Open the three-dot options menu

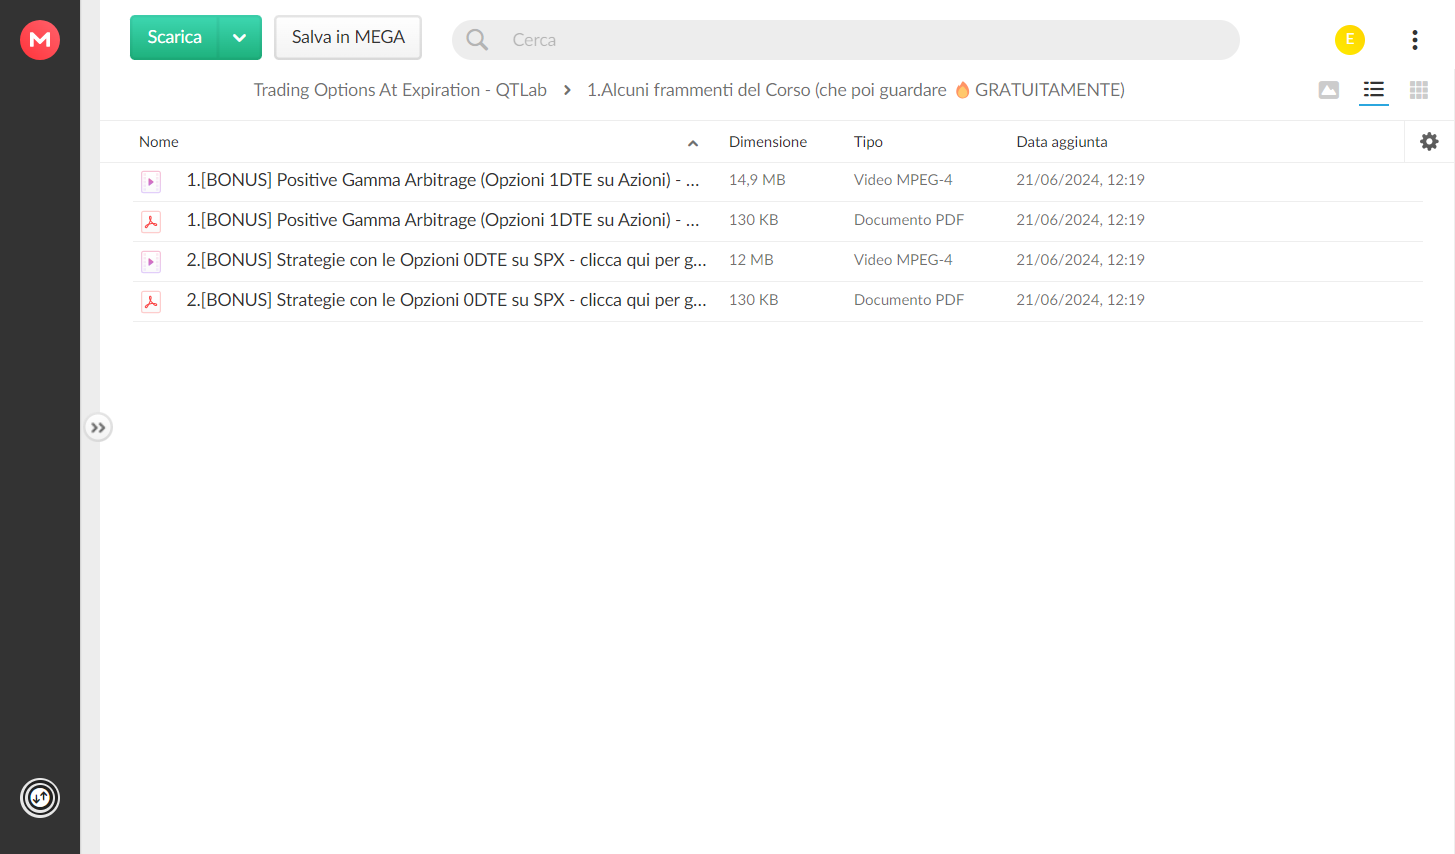point(1415,40)
